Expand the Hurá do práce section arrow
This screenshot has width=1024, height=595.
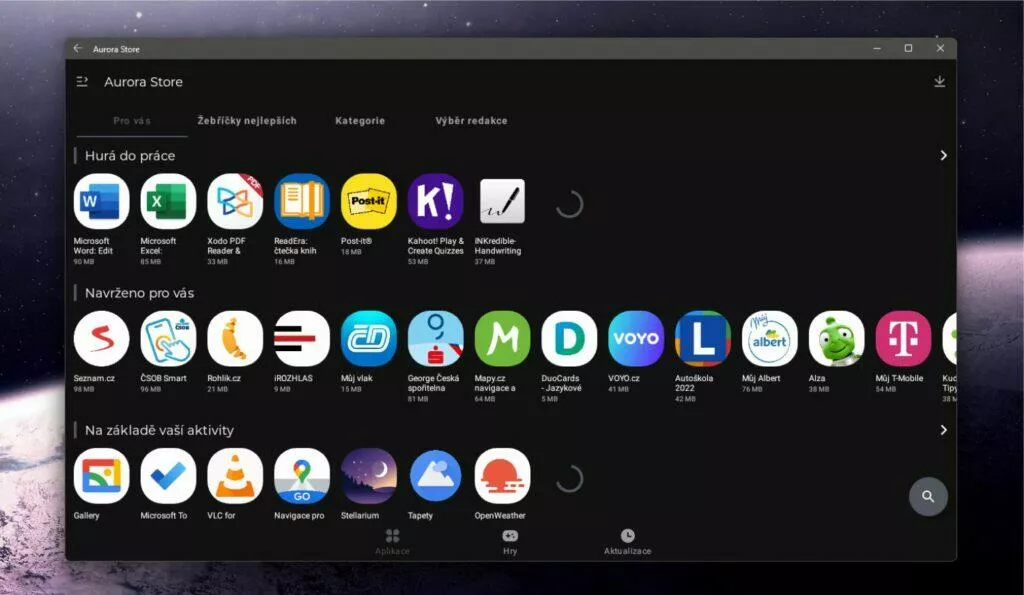[x=943, y=155]
